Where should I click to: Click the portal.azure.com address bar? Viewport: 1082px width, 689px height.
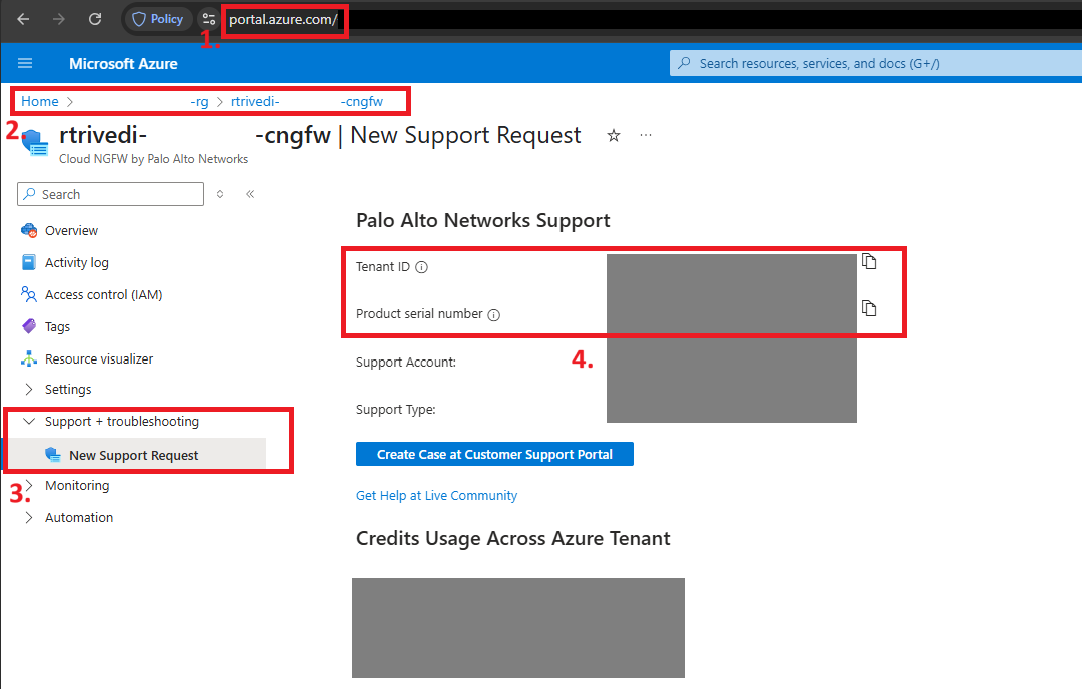(x=283, y=19)
